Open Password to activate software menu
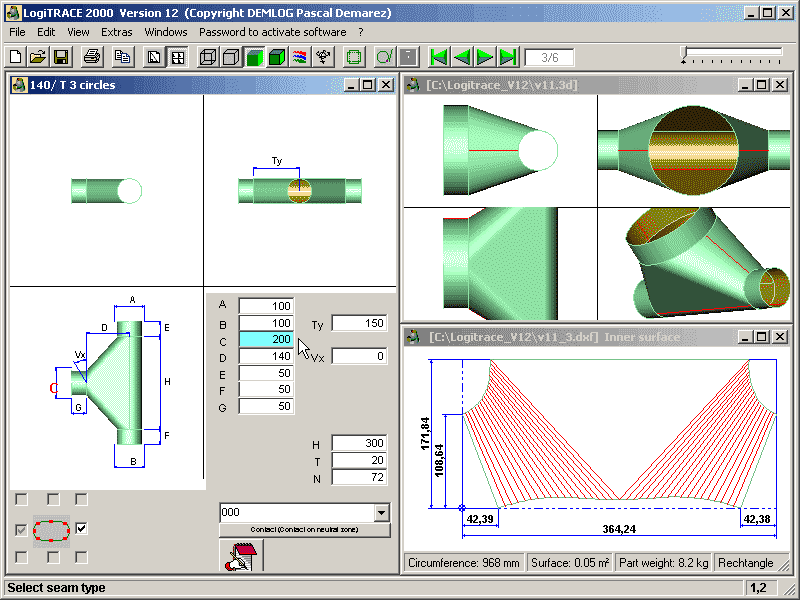This screenshot has width=800, height=600. tap(272, 32)
